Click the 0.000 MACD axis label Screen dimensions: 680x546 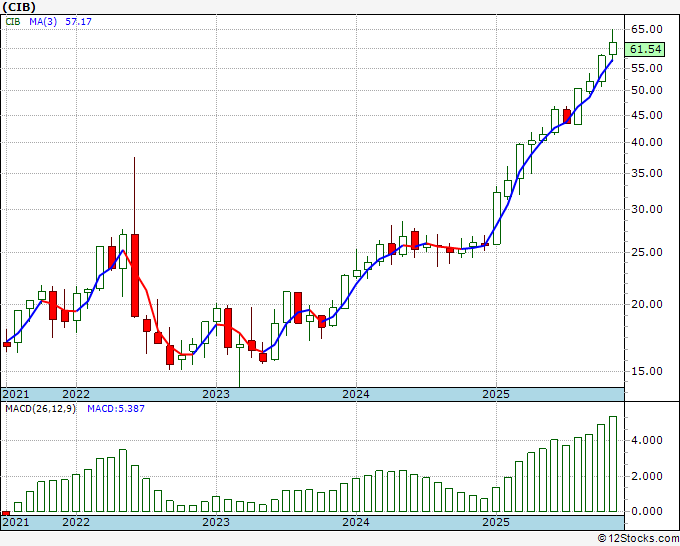647,511
